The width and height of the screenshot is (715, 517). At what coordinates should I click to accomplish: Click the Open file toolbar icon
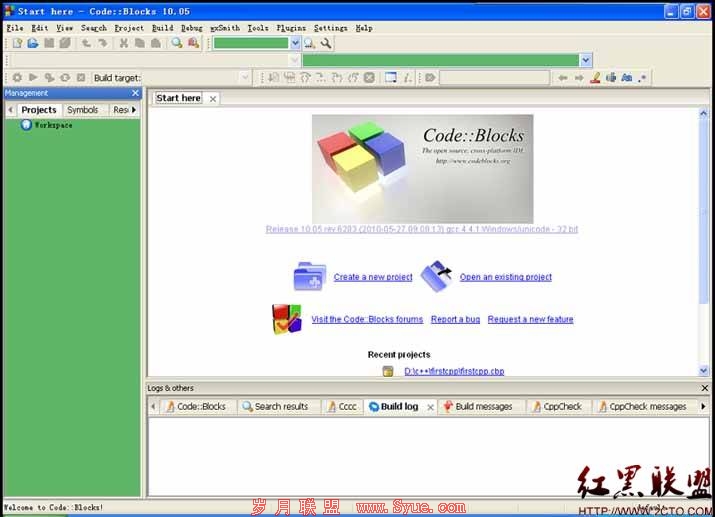[33, 43]
